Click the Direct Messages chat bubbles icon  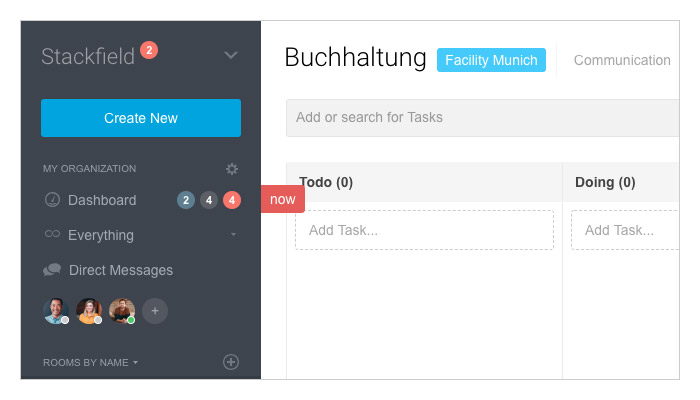[x=52, y=270]
